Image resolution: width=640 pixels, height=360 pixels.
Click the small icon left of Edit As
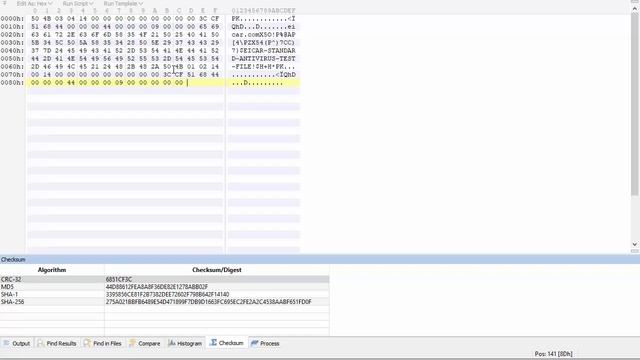pyautogui.click(x=5, y=3)
